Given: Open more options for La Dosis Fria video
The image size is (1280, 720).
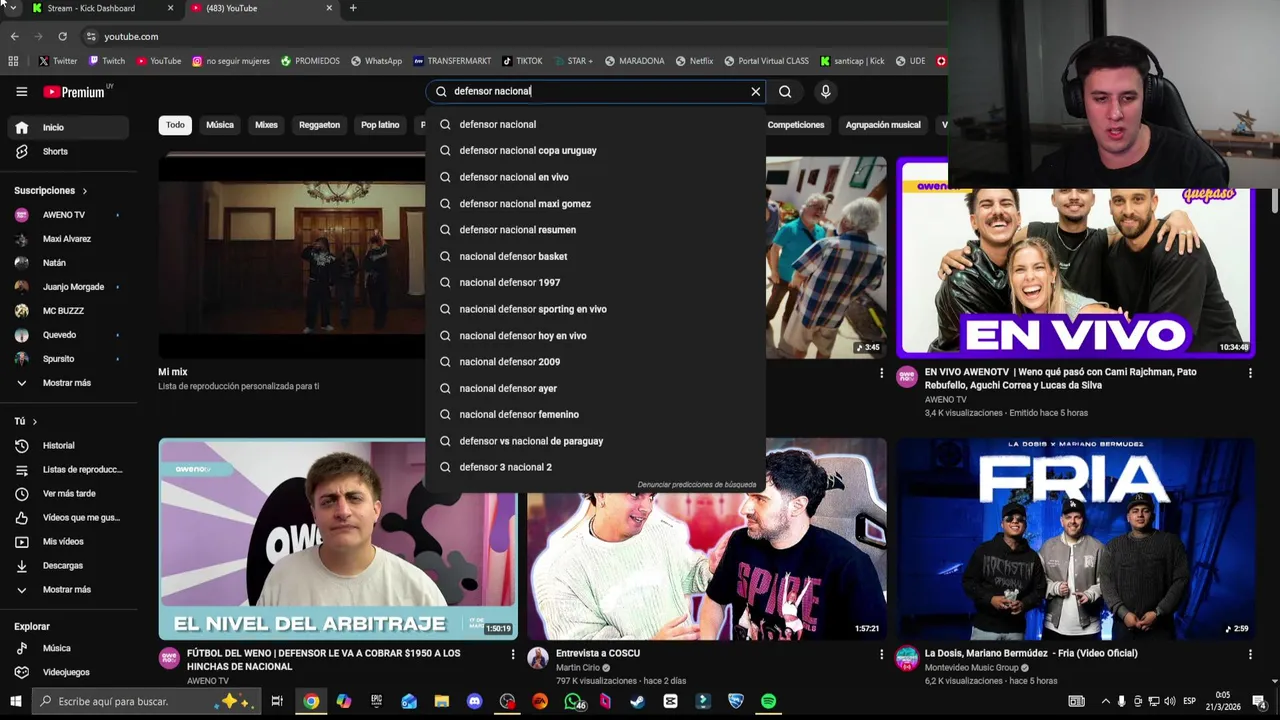Looking at the screenshot, I should pyautogui.click(x=1250, y=654).
